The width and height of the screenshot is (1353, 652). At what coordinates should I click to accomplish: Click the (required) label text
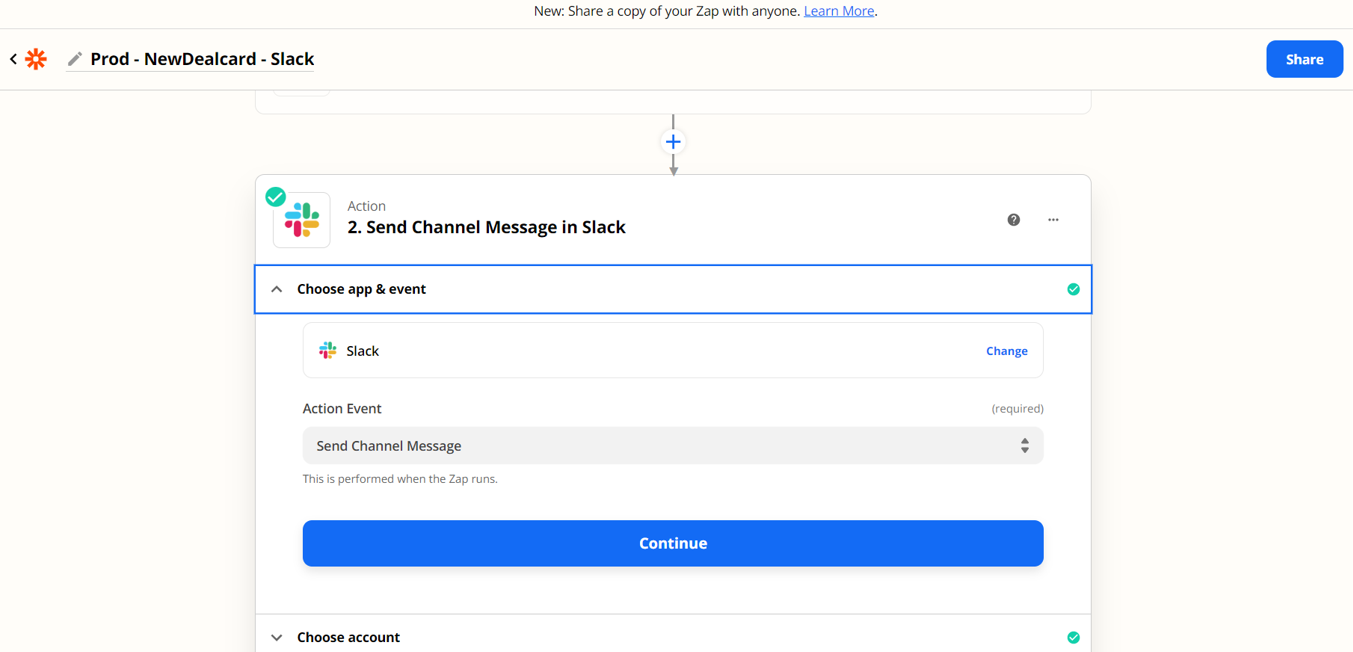pyautogui.click(x=1017, y=408)
